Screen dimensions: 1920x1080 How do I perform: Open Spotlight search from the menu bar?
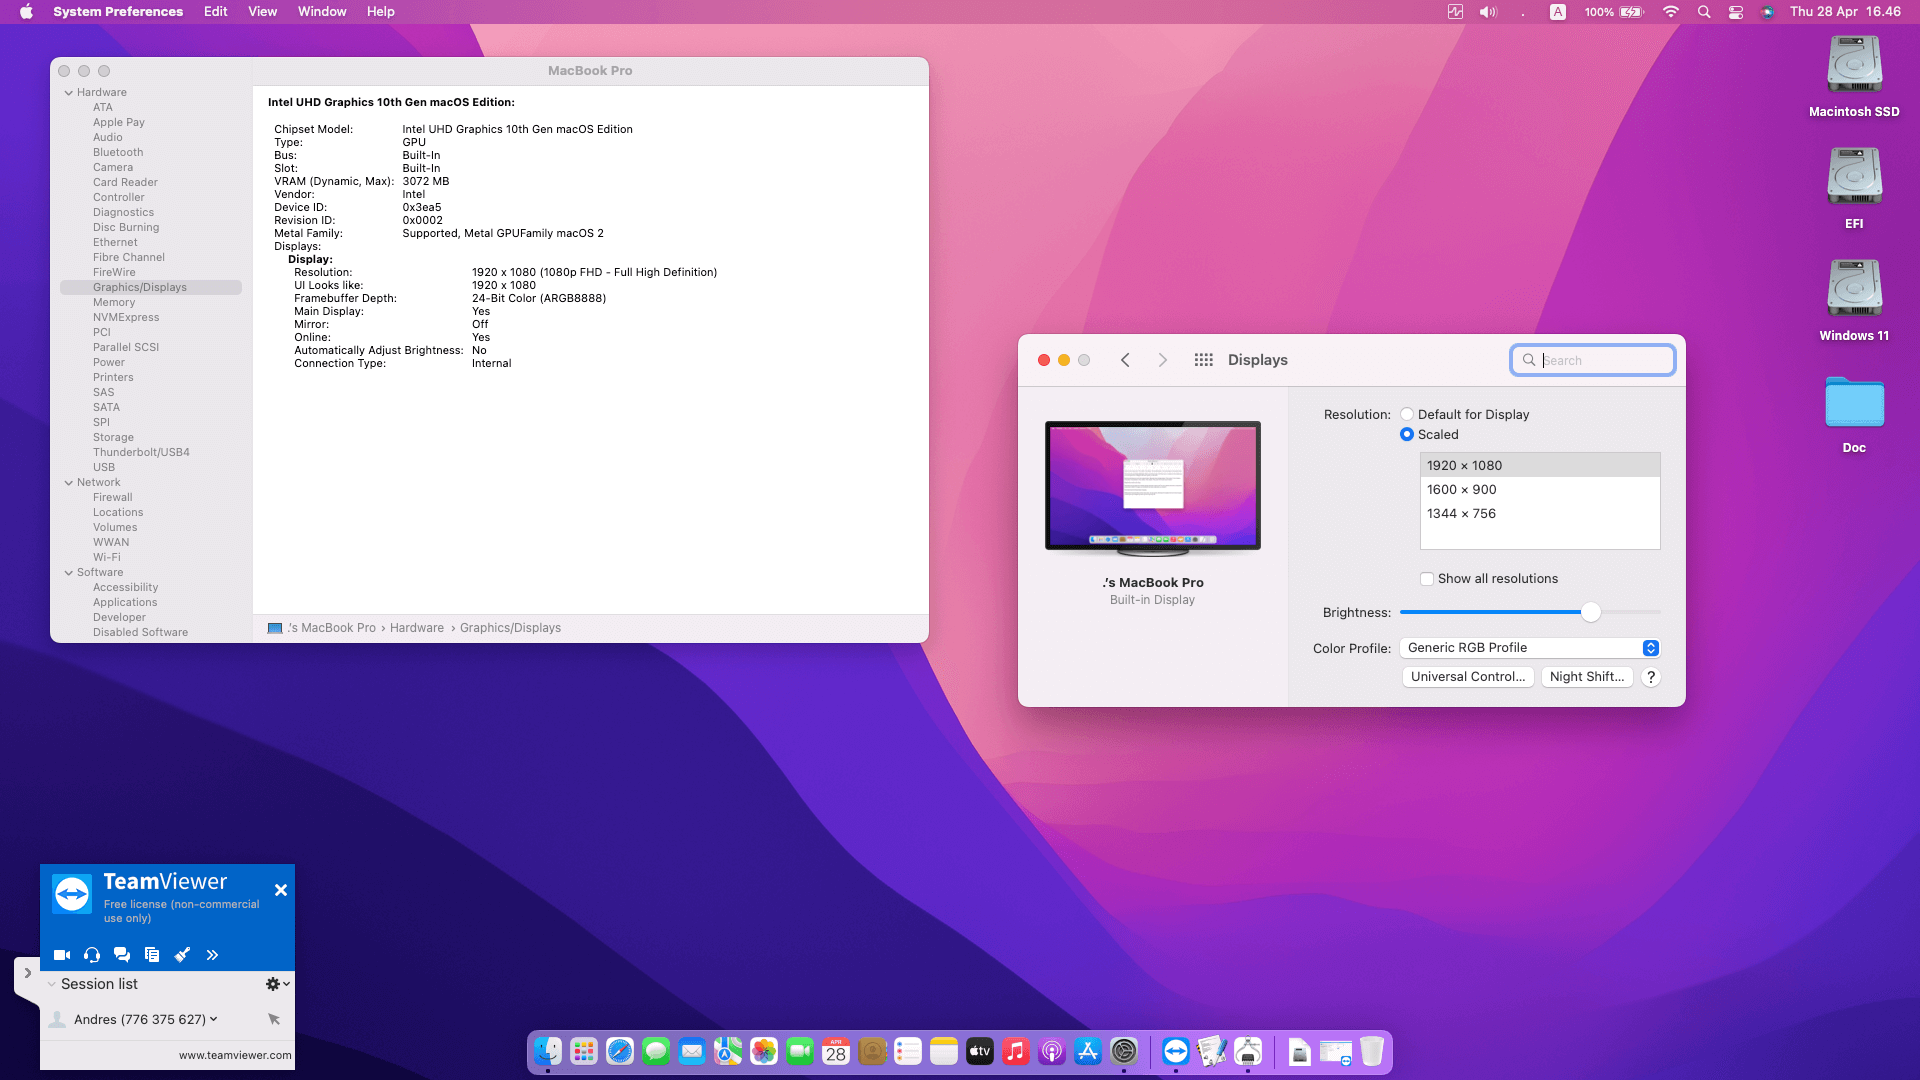pyautogui.click(x=1703, y=12)
